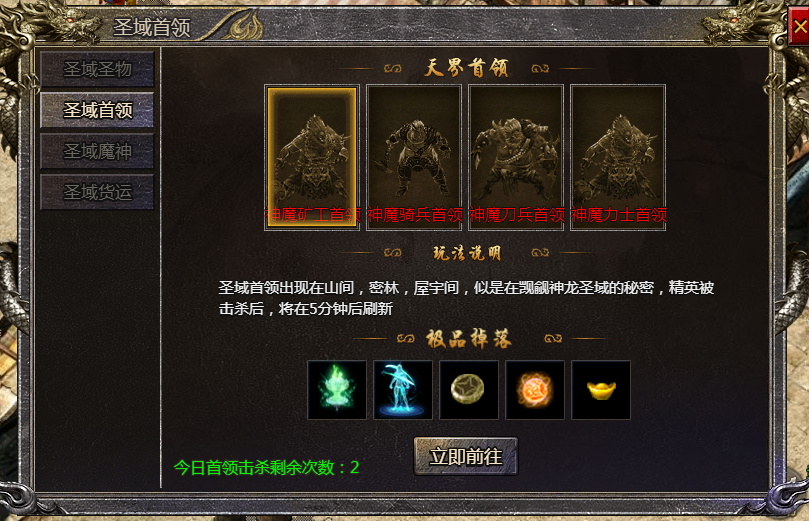This screenshot has width=809, height=521.
Task: Switch to the 圣域魔神 tab
Action: click(x=97, y=151)
